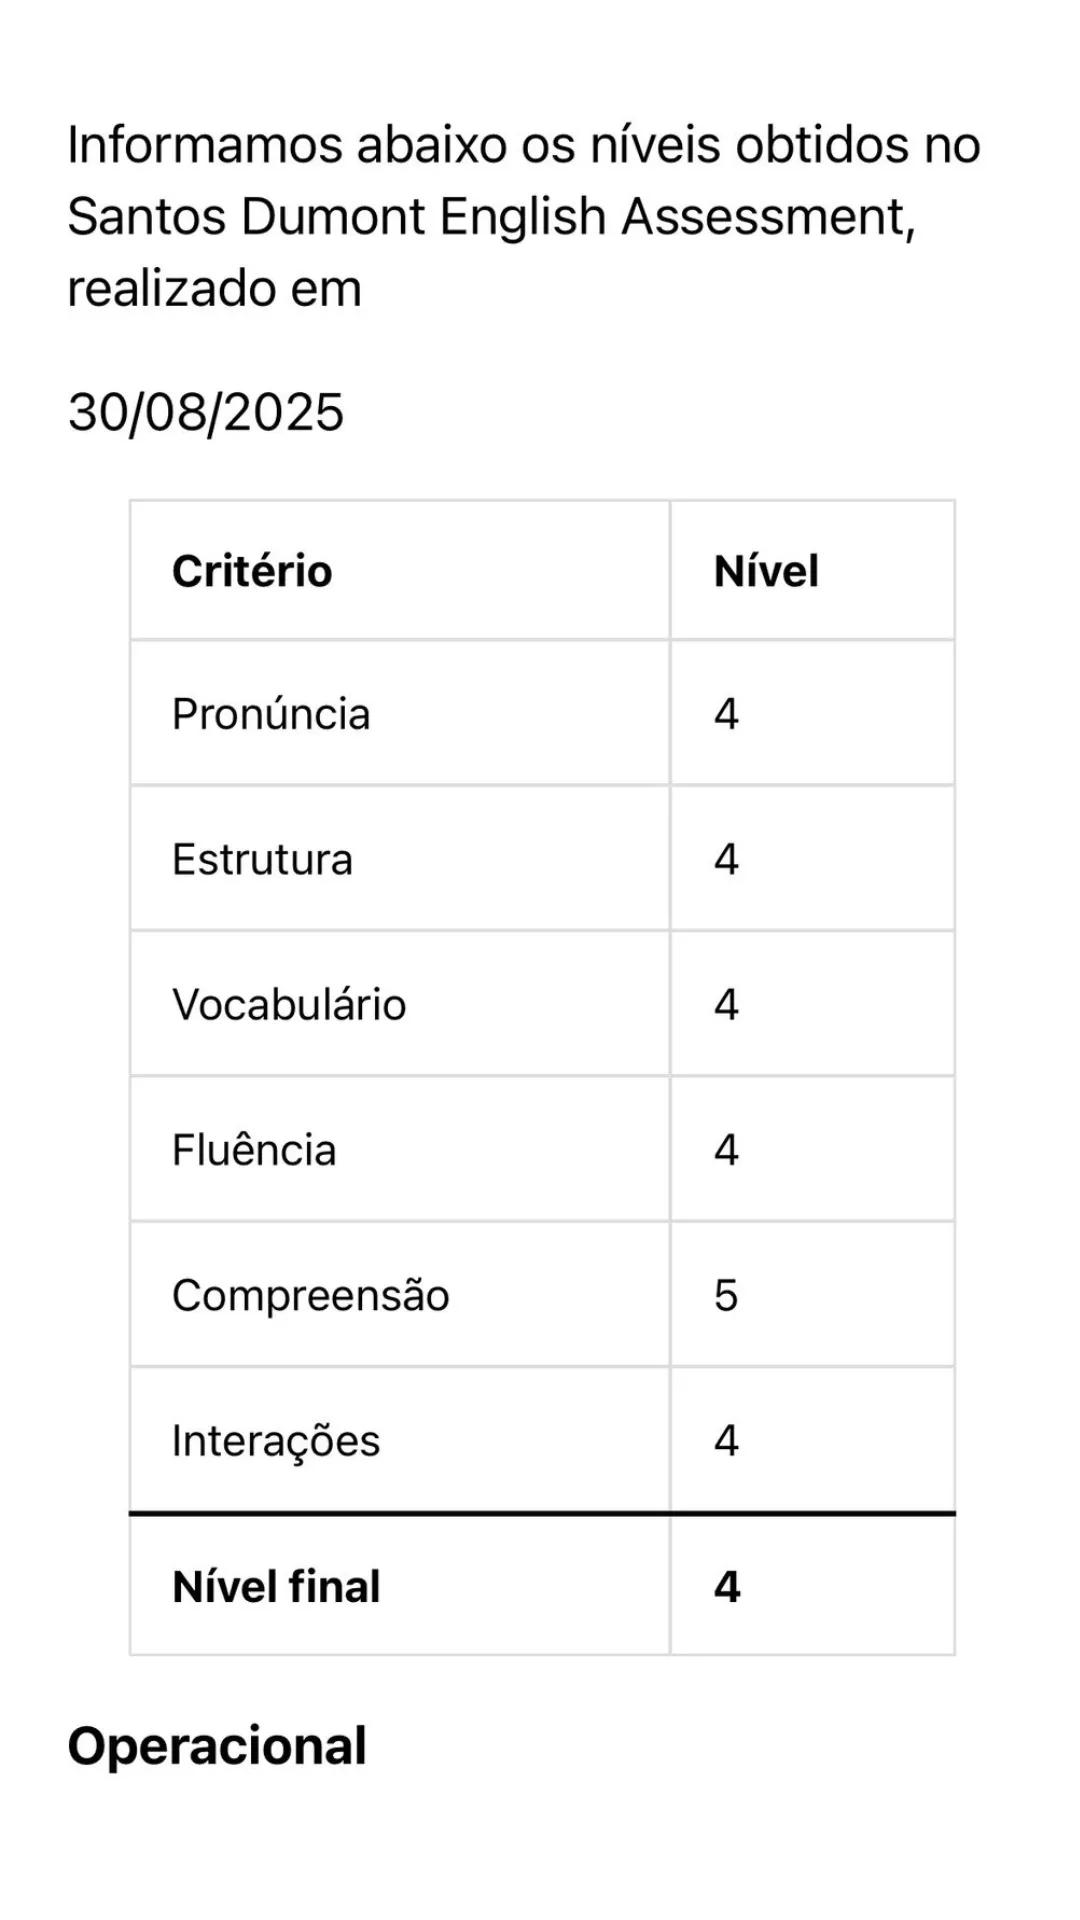Screen dimensions: 1080x1920
Task: Click the level value in Interações row
Action: pos(726,1440)
